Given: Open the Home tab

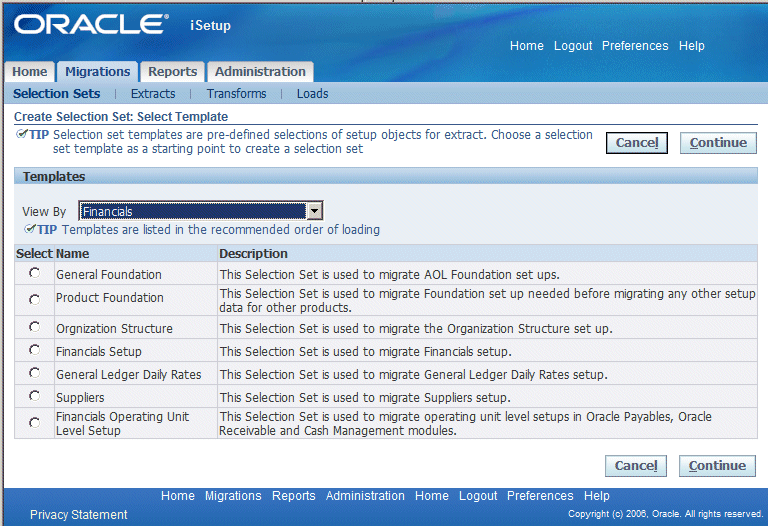Looking at the screenshot, I should coord(29,72).
